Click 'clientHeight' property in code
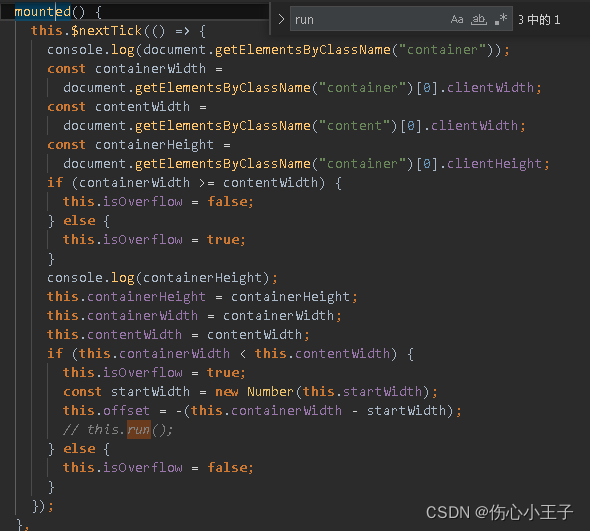 click(494, 164)
